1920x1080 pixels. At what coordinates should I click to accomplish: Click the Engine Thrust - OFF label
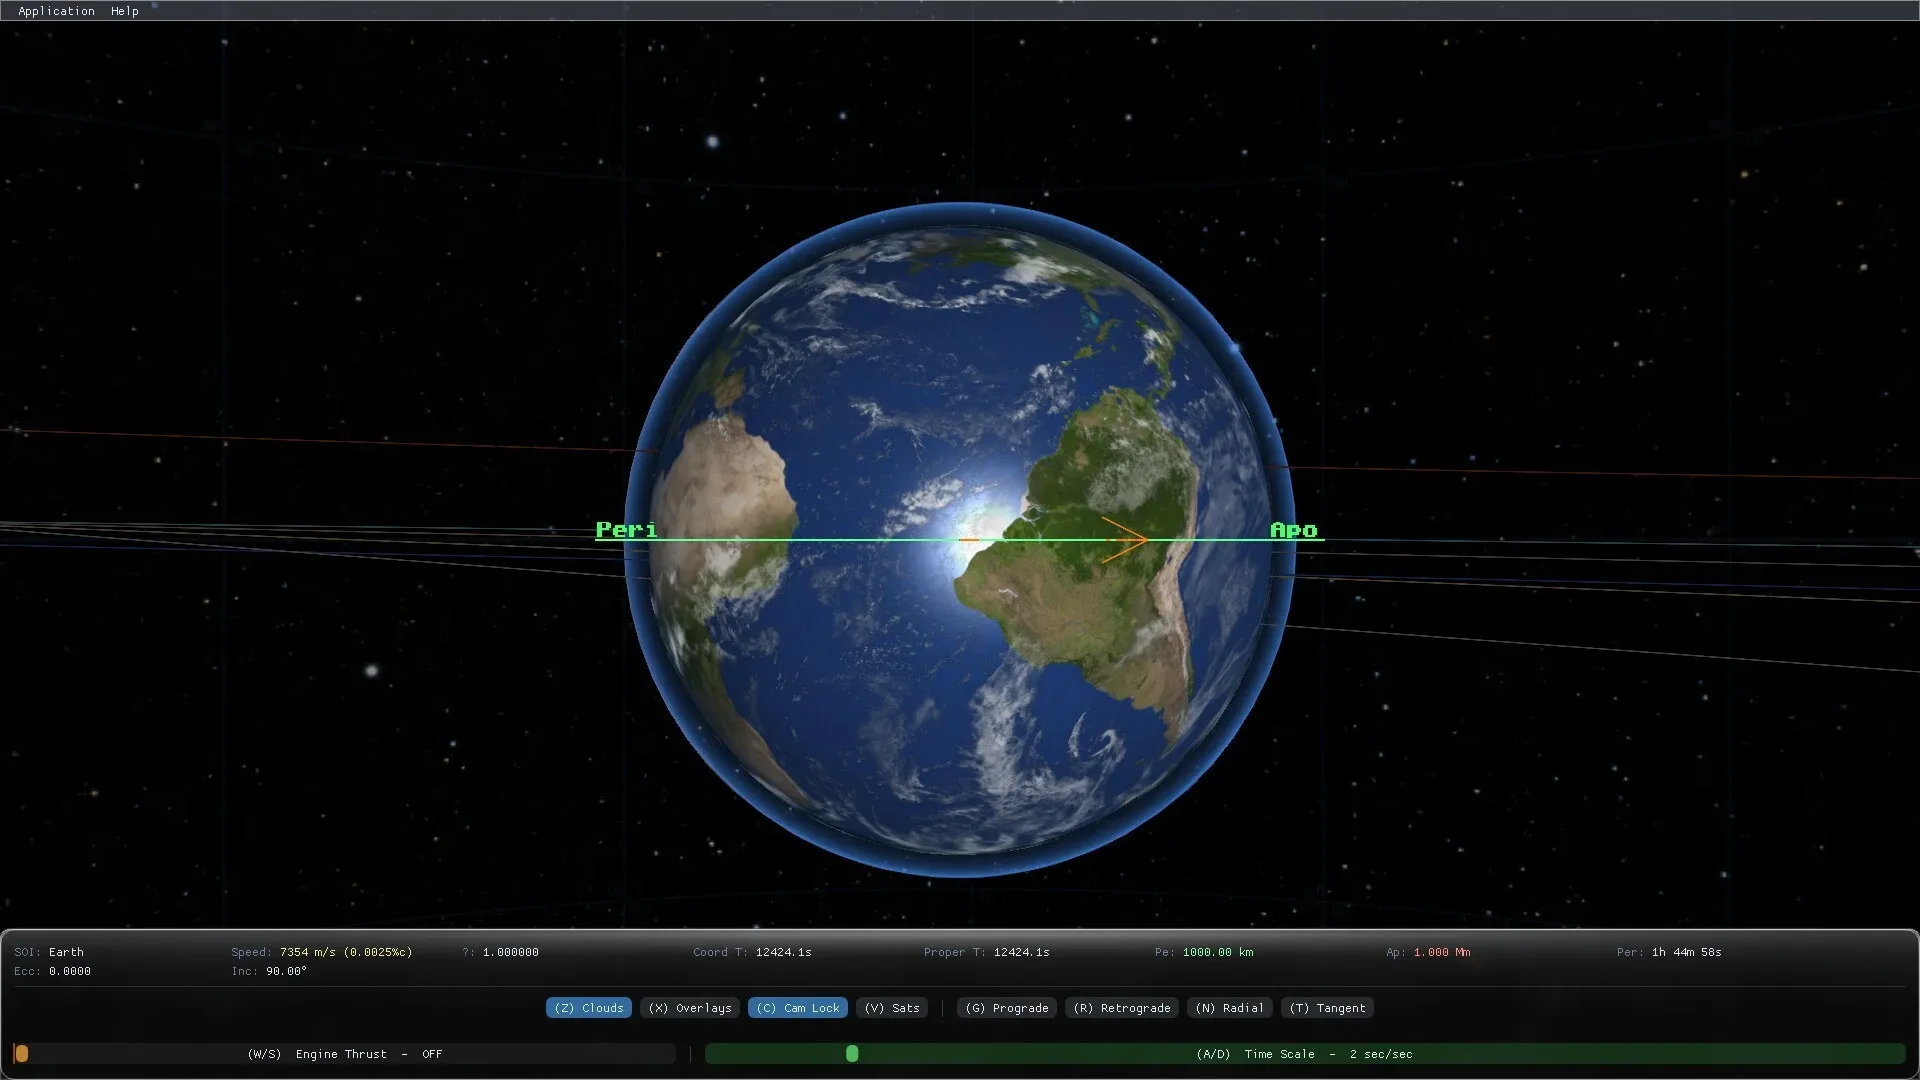344,1054
